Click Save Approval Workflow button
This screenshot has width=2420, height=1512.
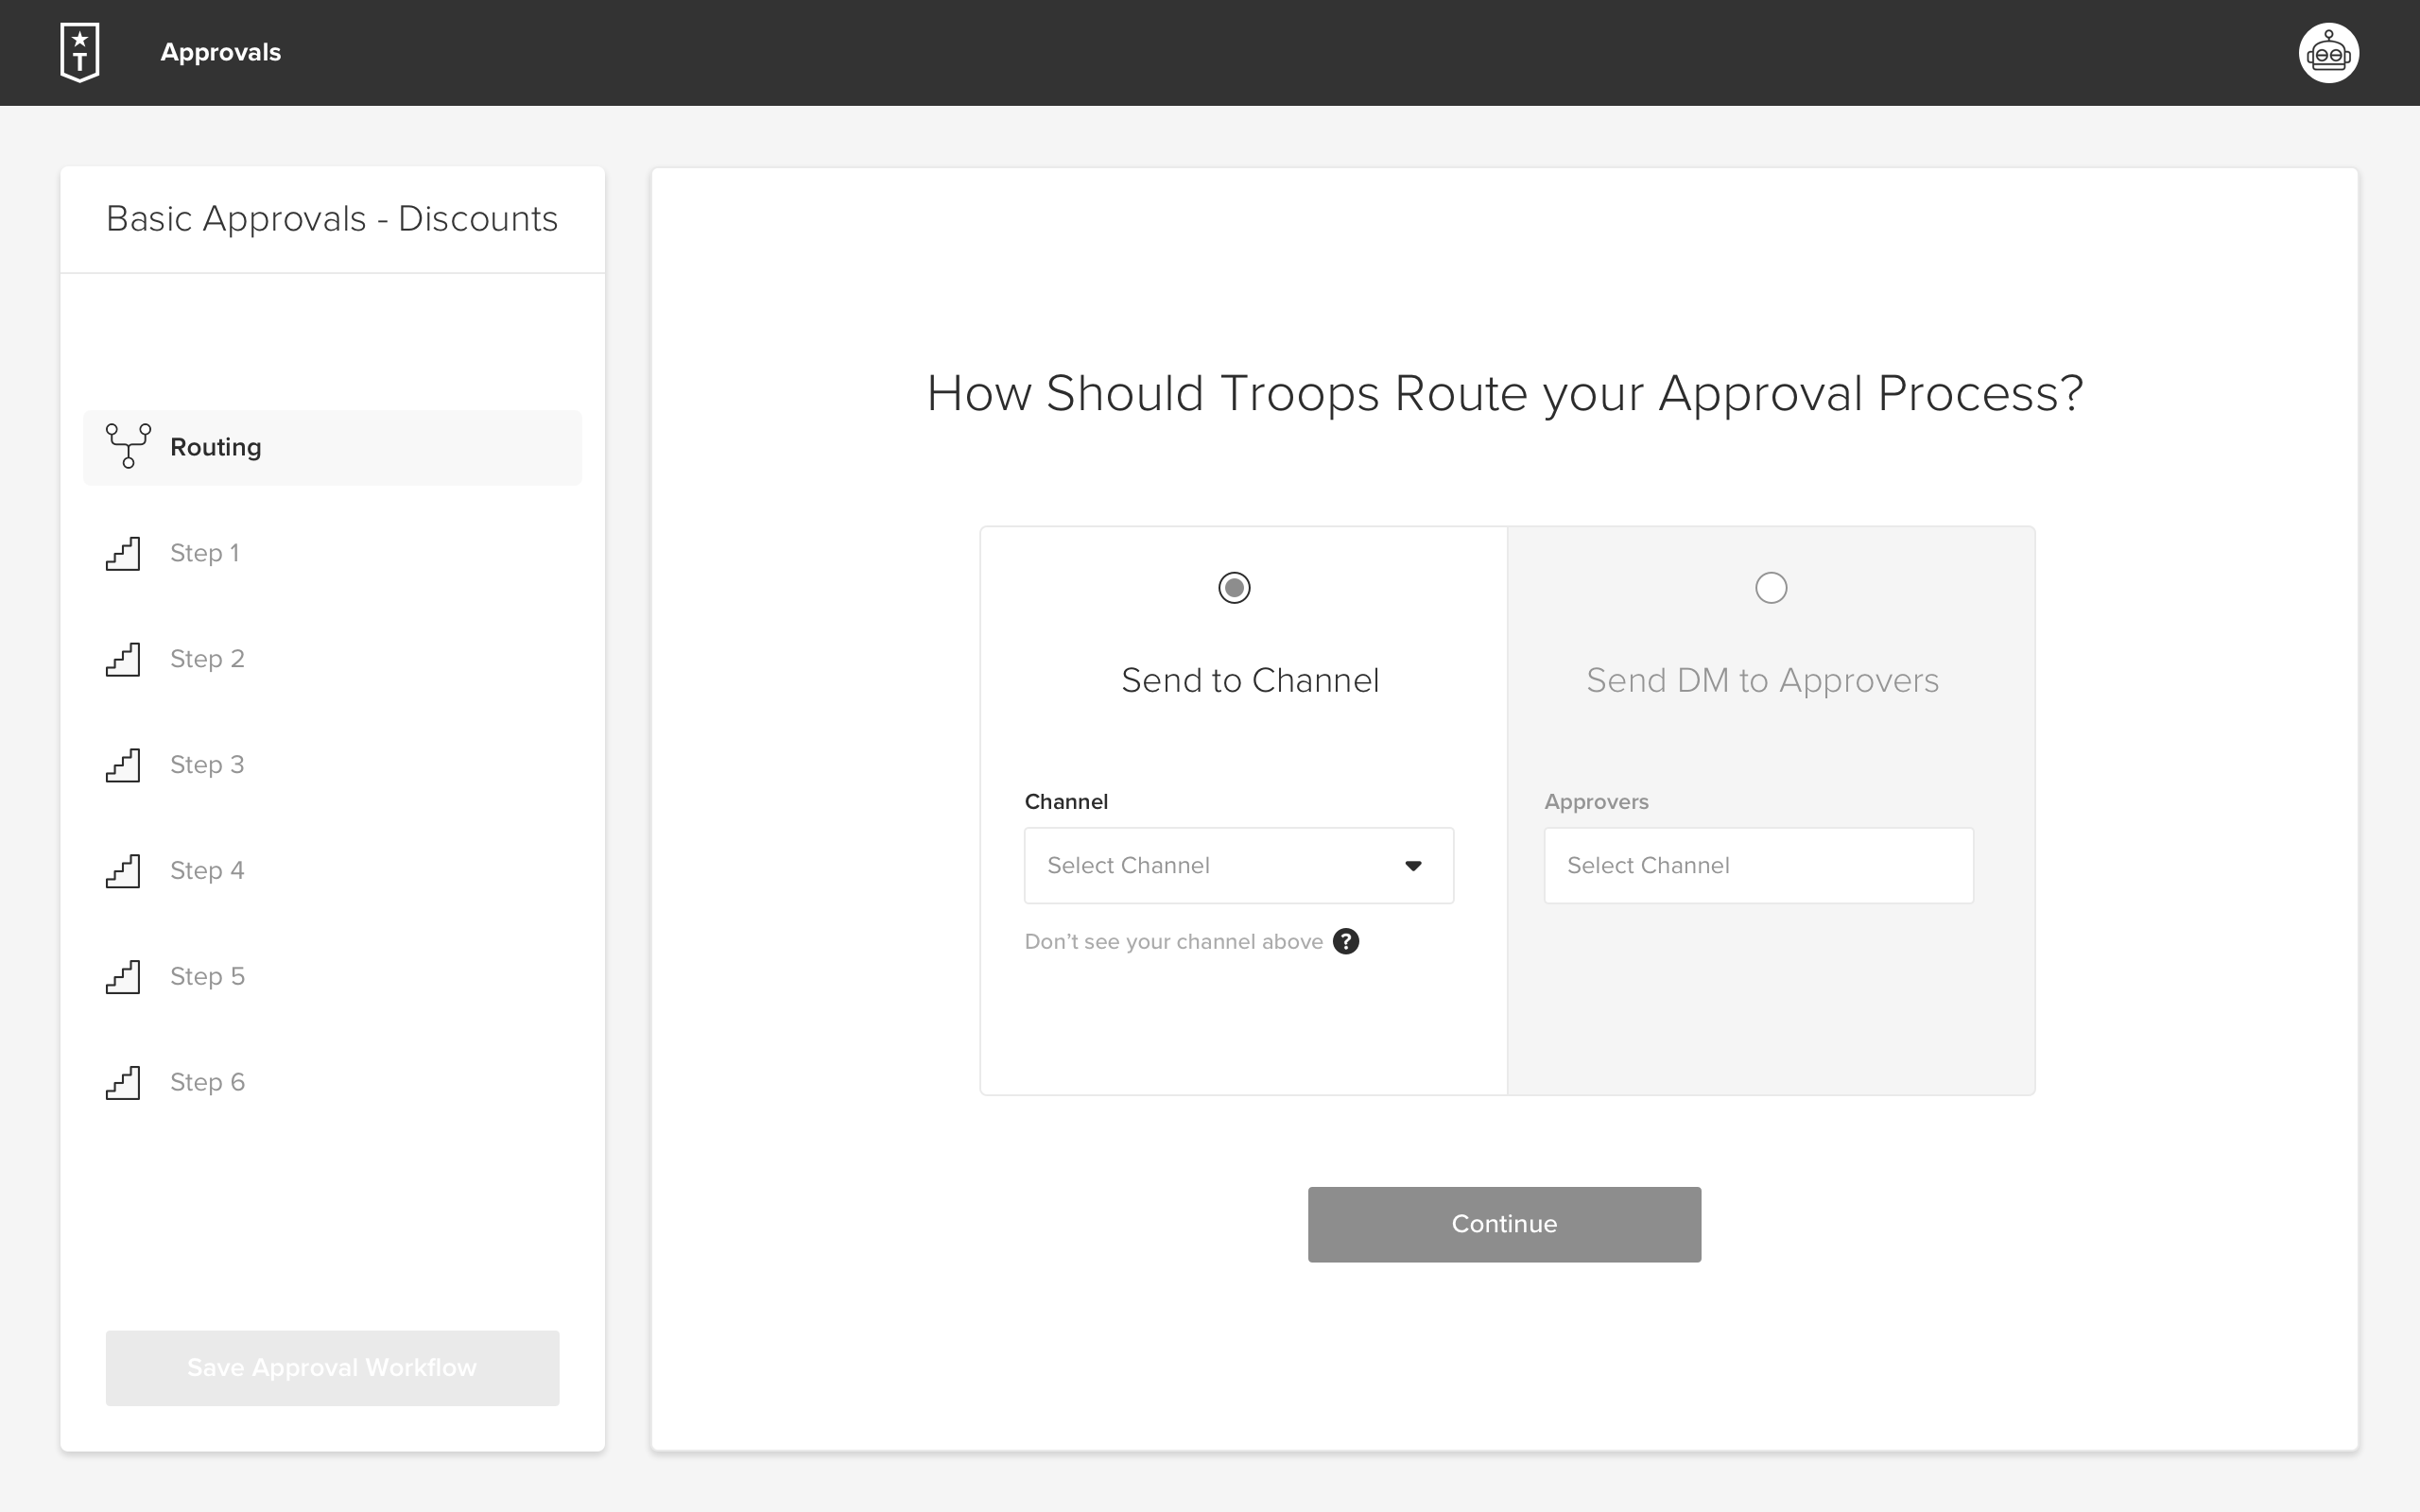click(332, 1367)
